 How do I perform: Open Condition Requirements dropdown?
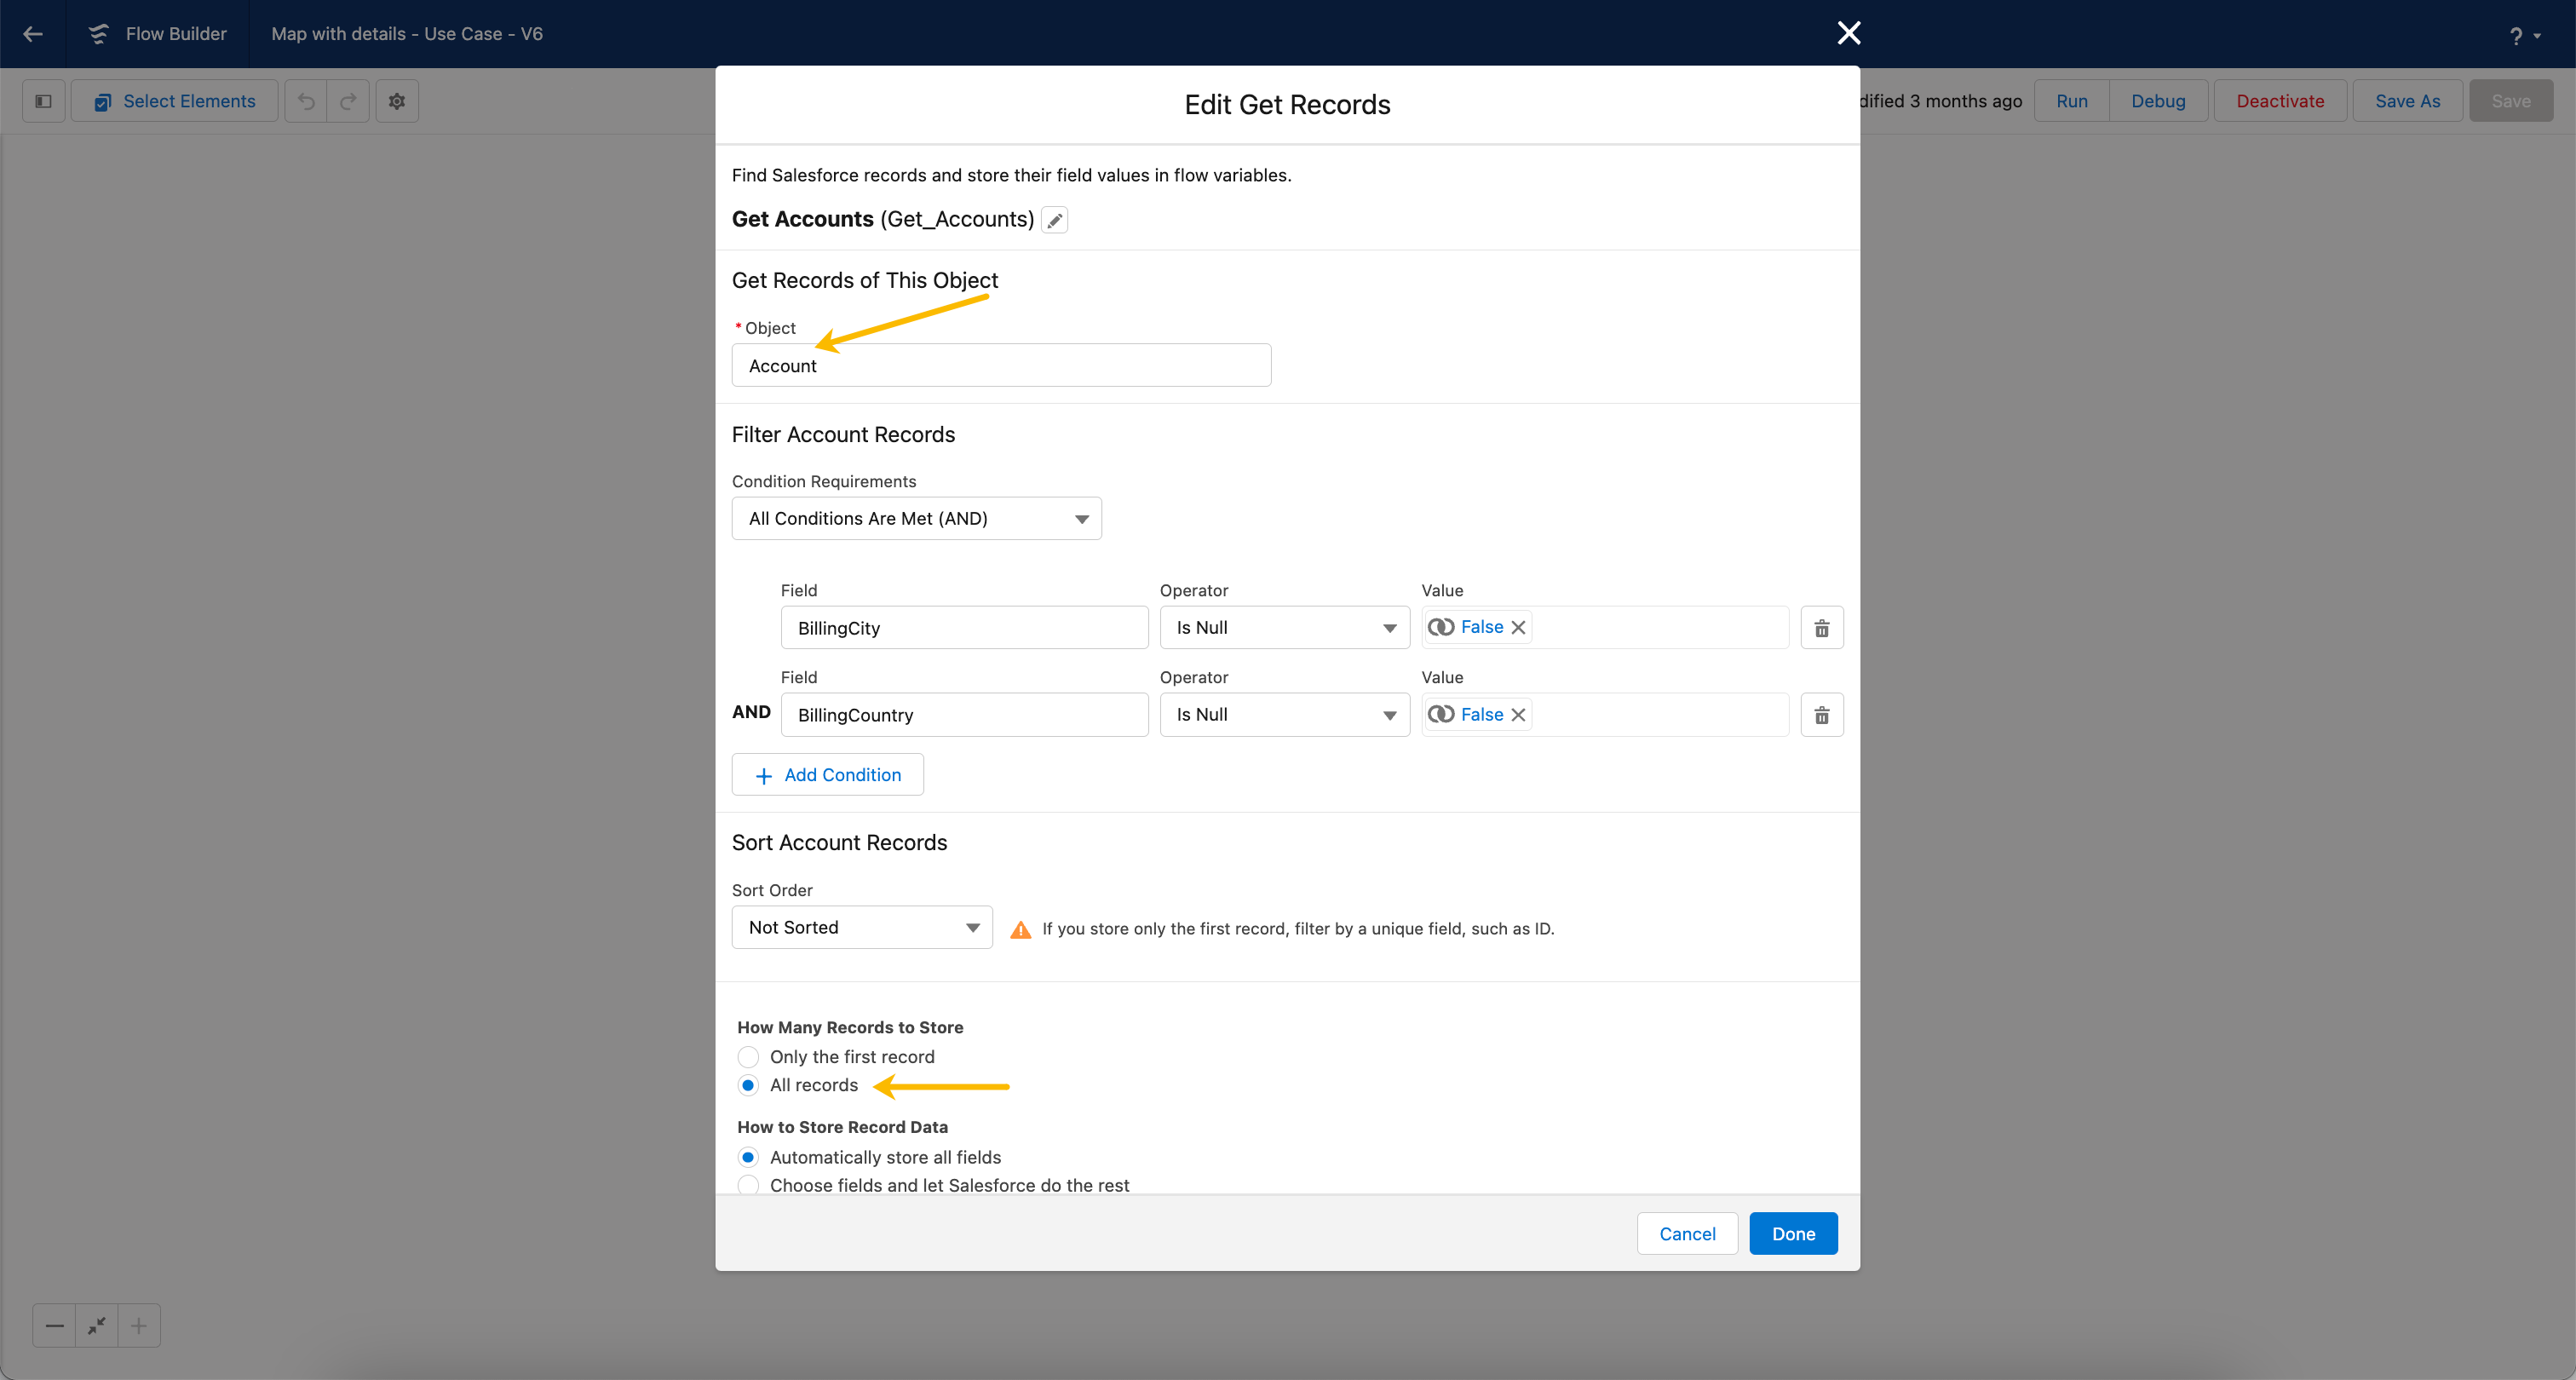tap(916, 518)
